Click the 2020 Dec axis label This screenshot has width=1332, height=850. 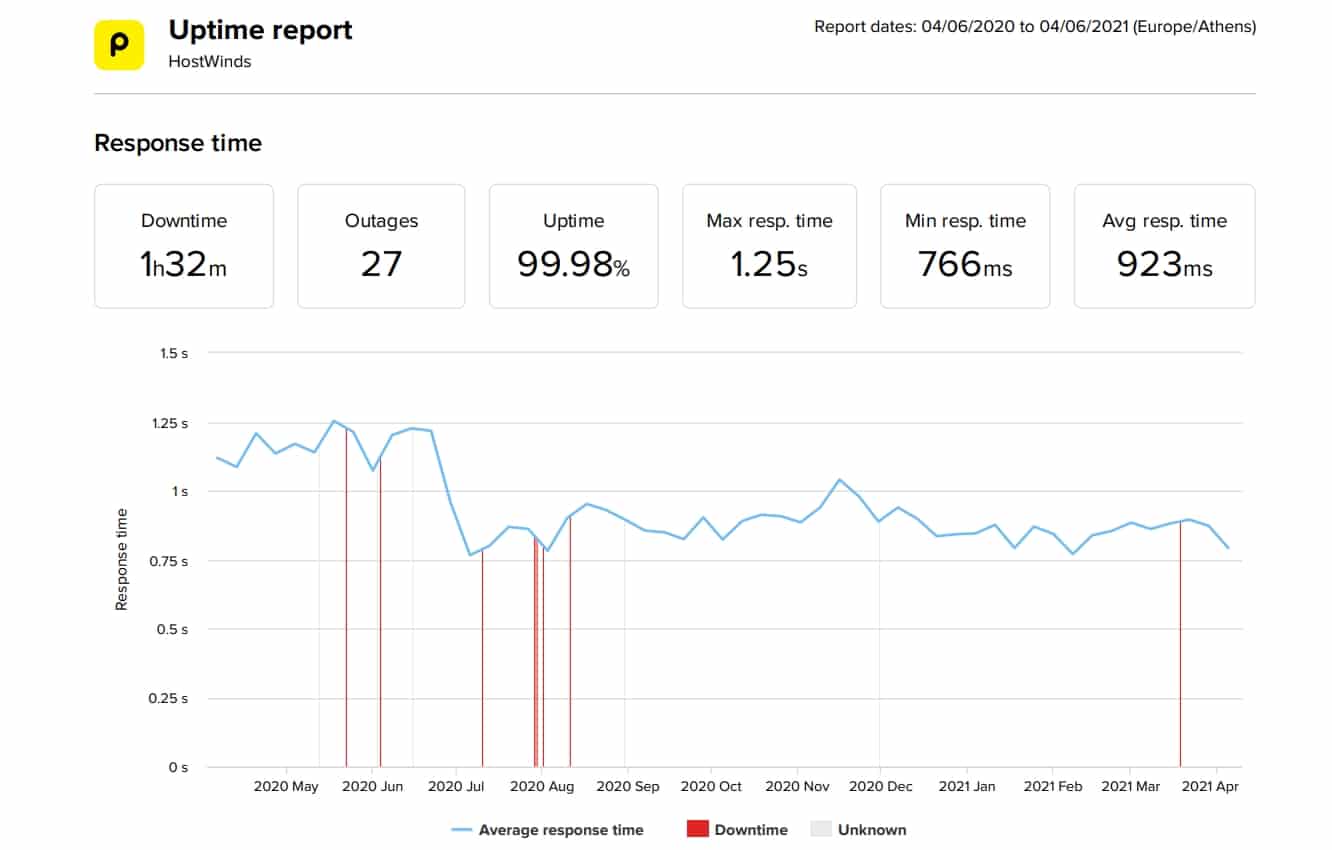(x=880, y=787)
